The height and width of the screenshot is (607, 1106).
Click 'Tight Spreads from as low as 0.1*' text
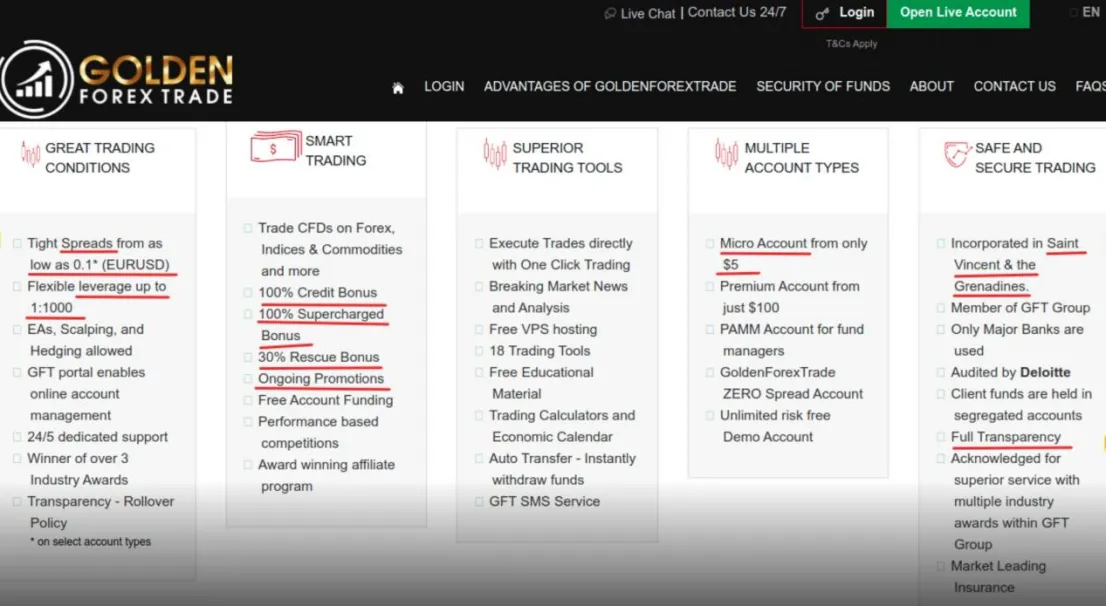point(99,254)
